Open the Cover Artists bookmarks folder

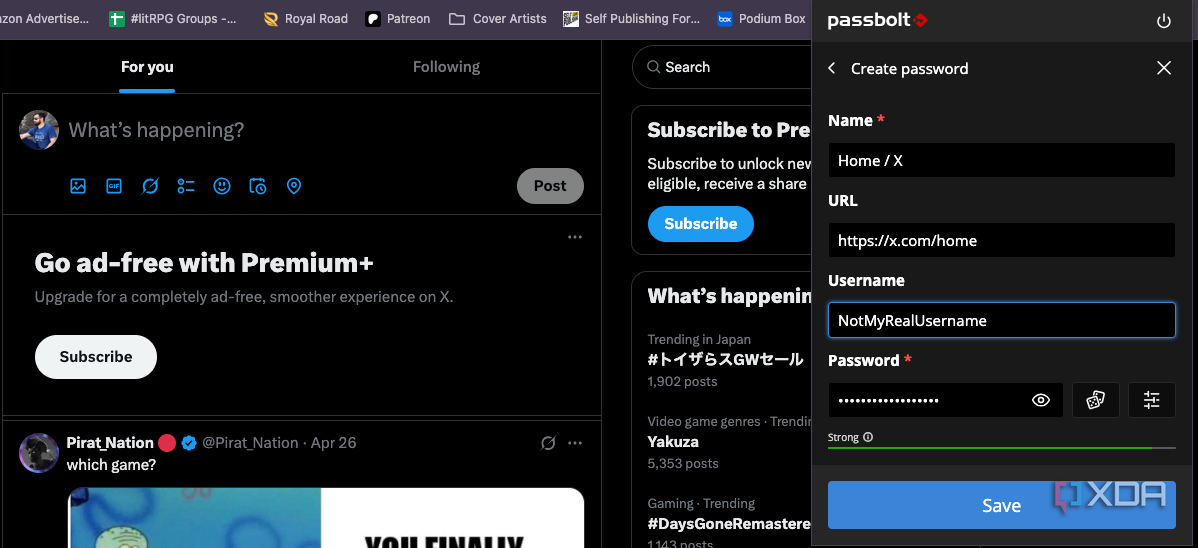(497, 18)
